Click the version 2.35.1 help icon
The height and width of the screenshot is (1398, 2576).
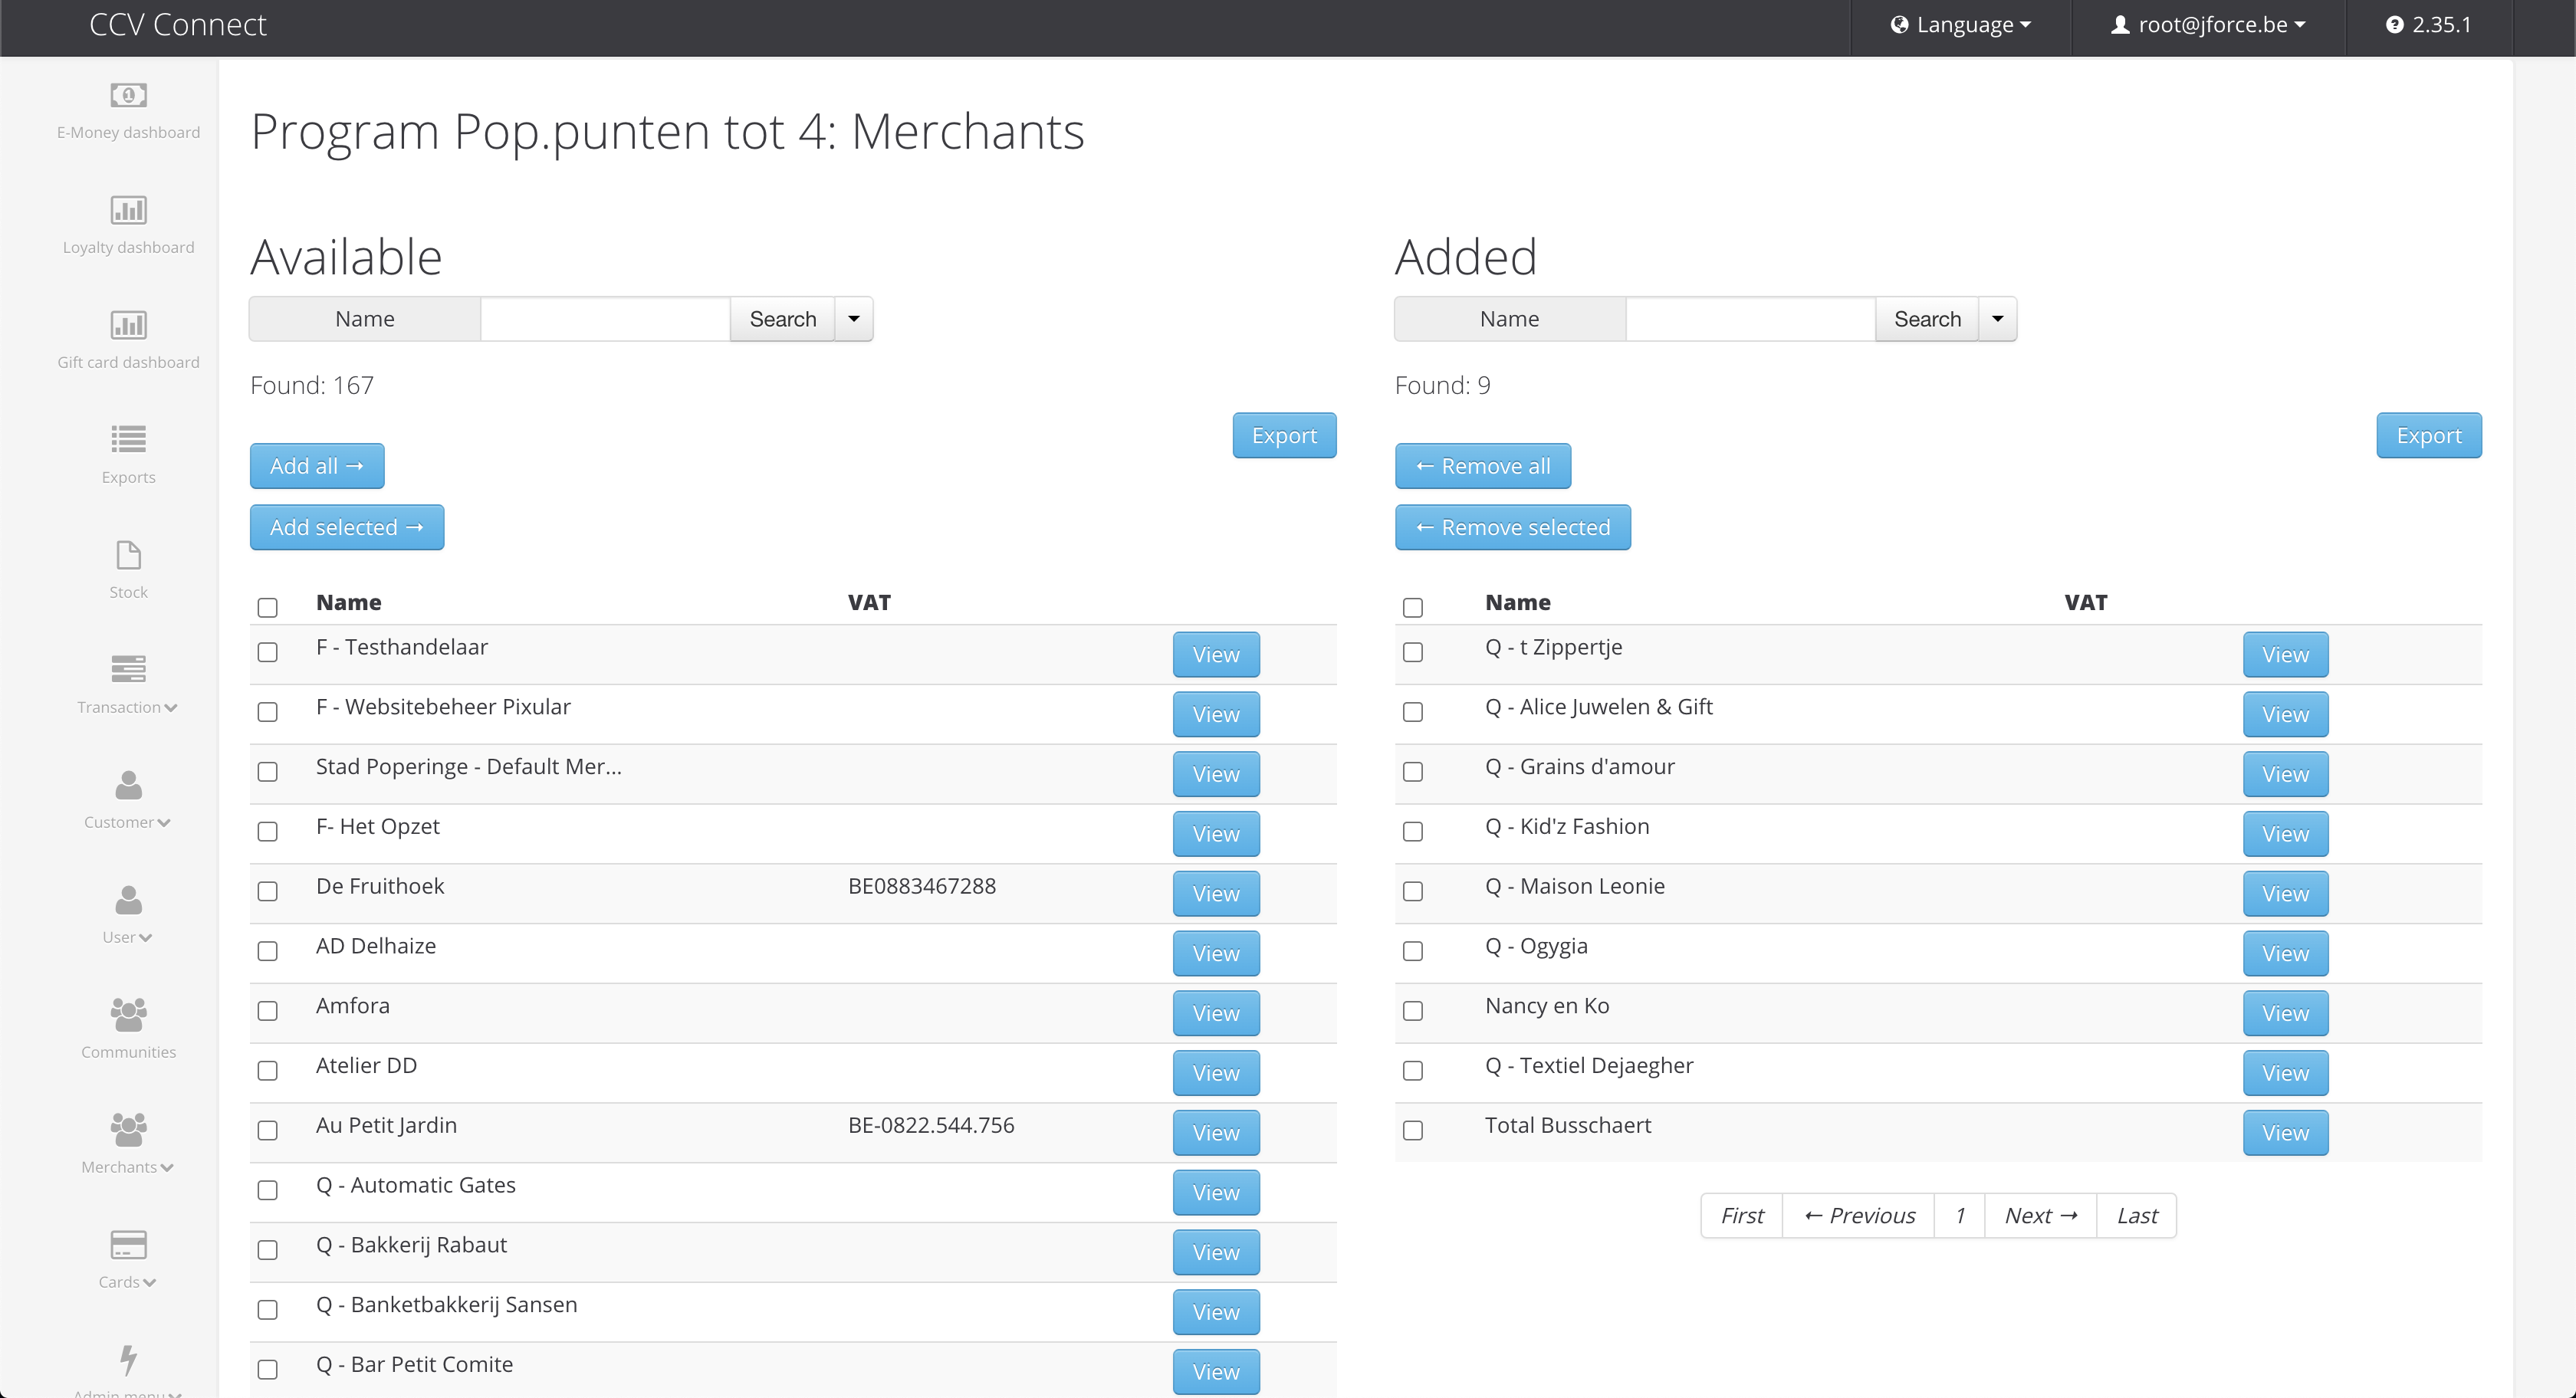(x=2394, y=25)
